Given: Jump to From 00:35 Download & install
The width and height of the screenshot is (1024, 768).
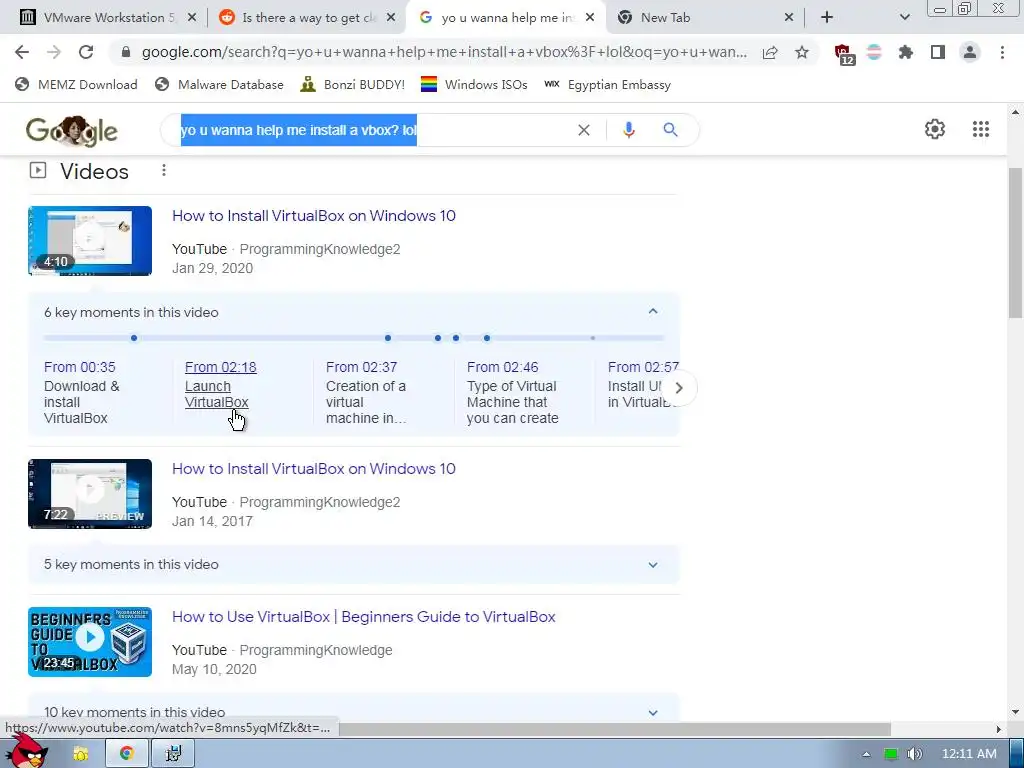Looking at the screenshot, I should [82, 392].
